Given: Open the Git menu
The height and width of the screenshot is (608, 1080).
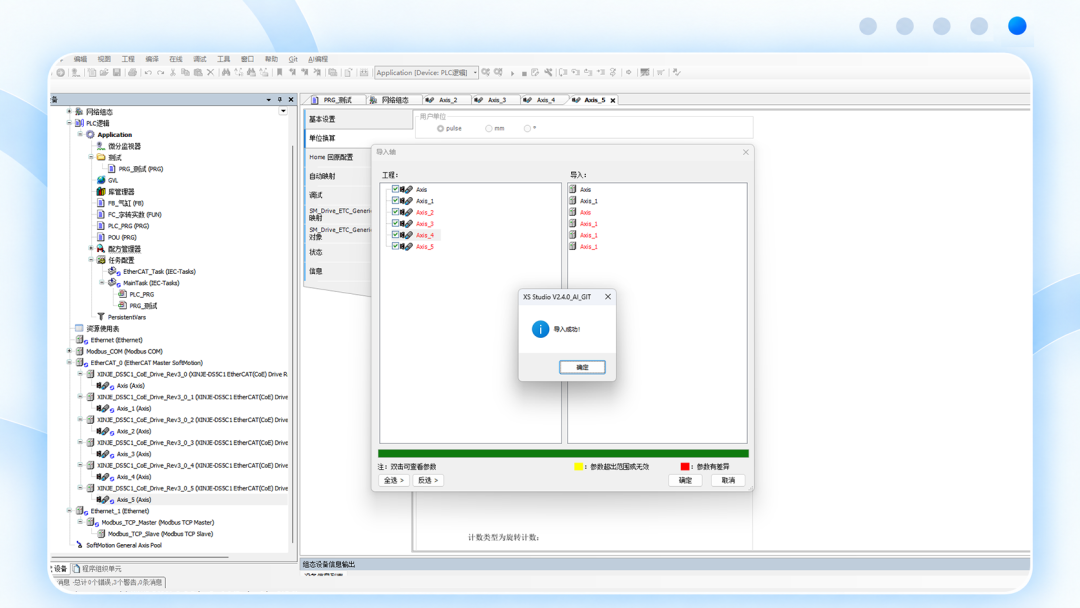Looking at the screenshot, I should pos(293,59).
